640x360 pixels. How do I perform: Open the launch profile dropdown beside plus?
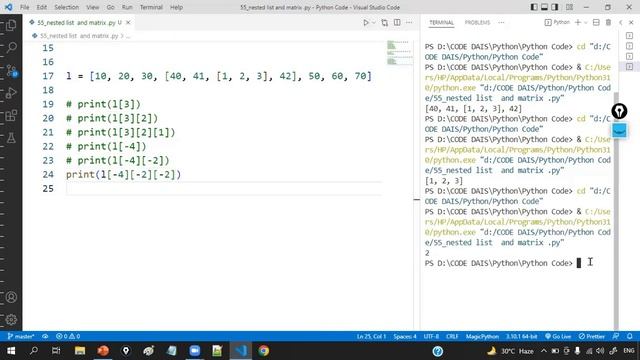coord(586,22)
